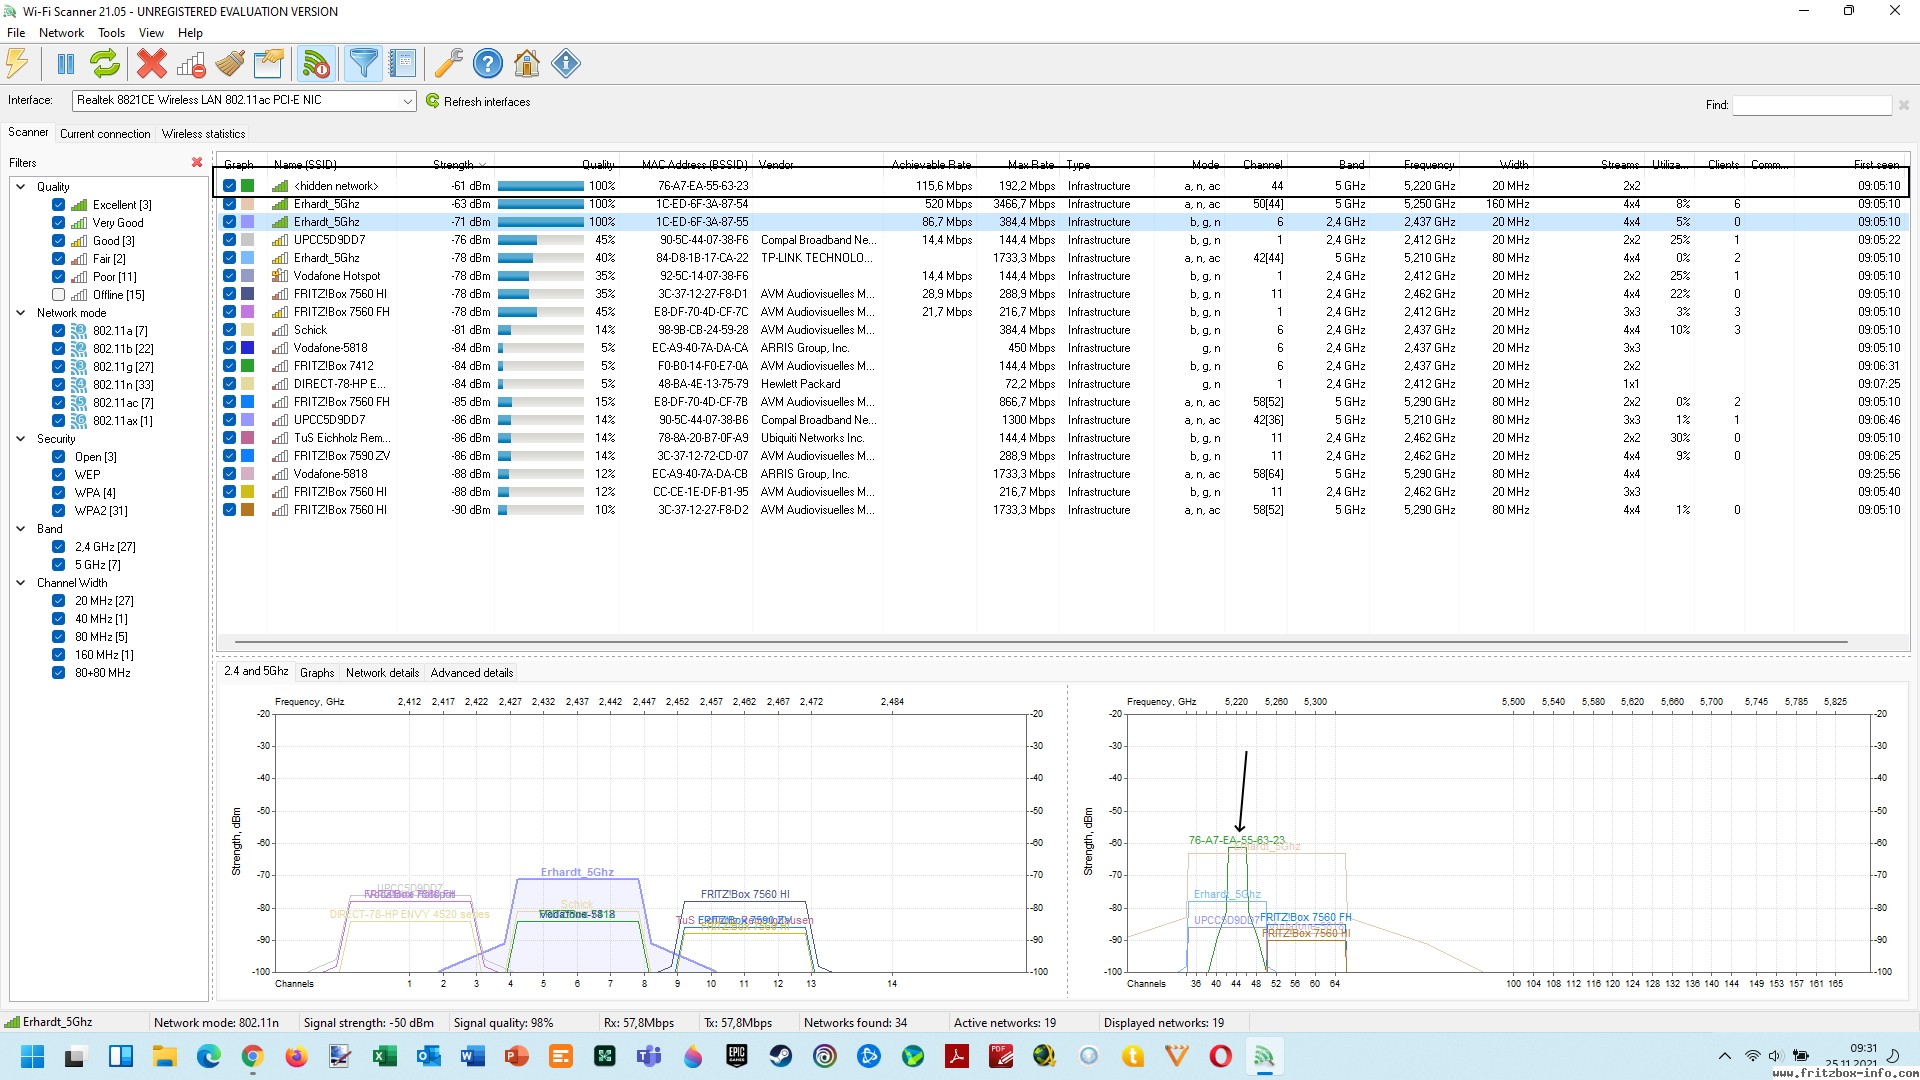Open Firefox from the taskbar
Viewport: 1920px width, 1080px height.
pos(296,1056)
